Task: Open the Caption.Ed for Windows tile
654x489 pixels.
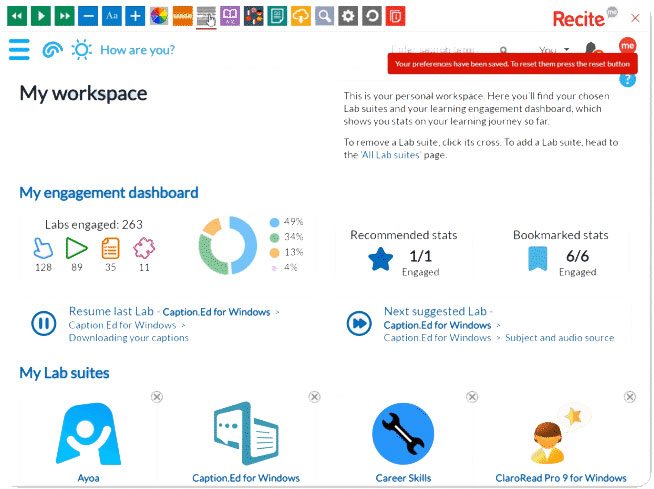Action: [246, 434]
